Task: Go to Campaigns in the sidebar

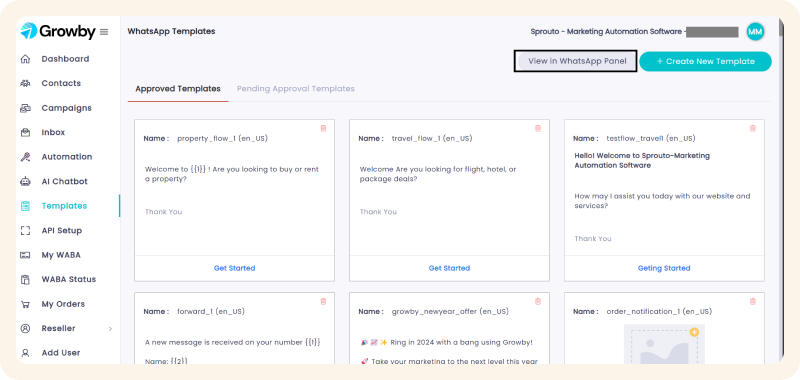Action: coord(67,108)
